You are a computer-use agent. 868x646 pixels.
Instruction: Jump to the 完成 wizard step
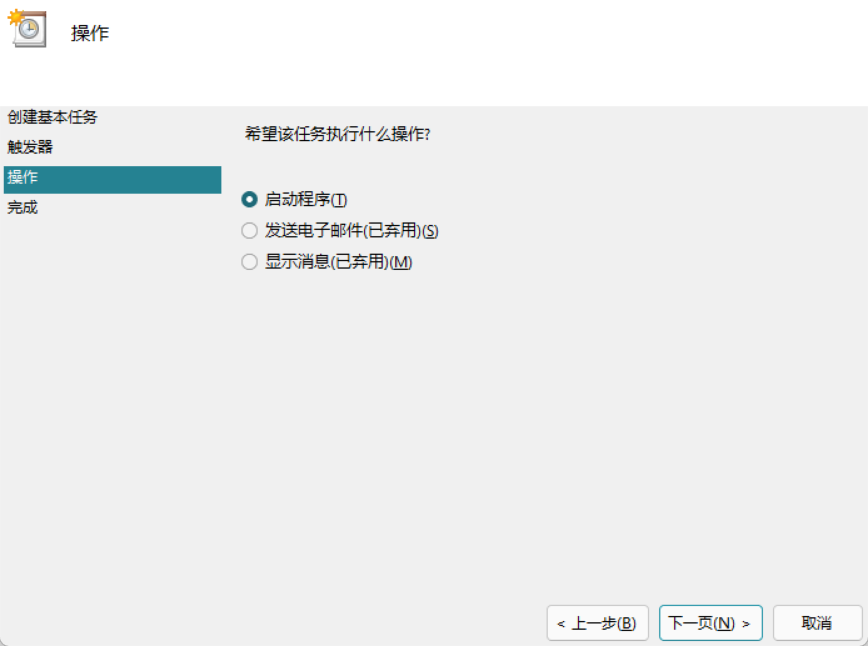(x=23, y=208)
